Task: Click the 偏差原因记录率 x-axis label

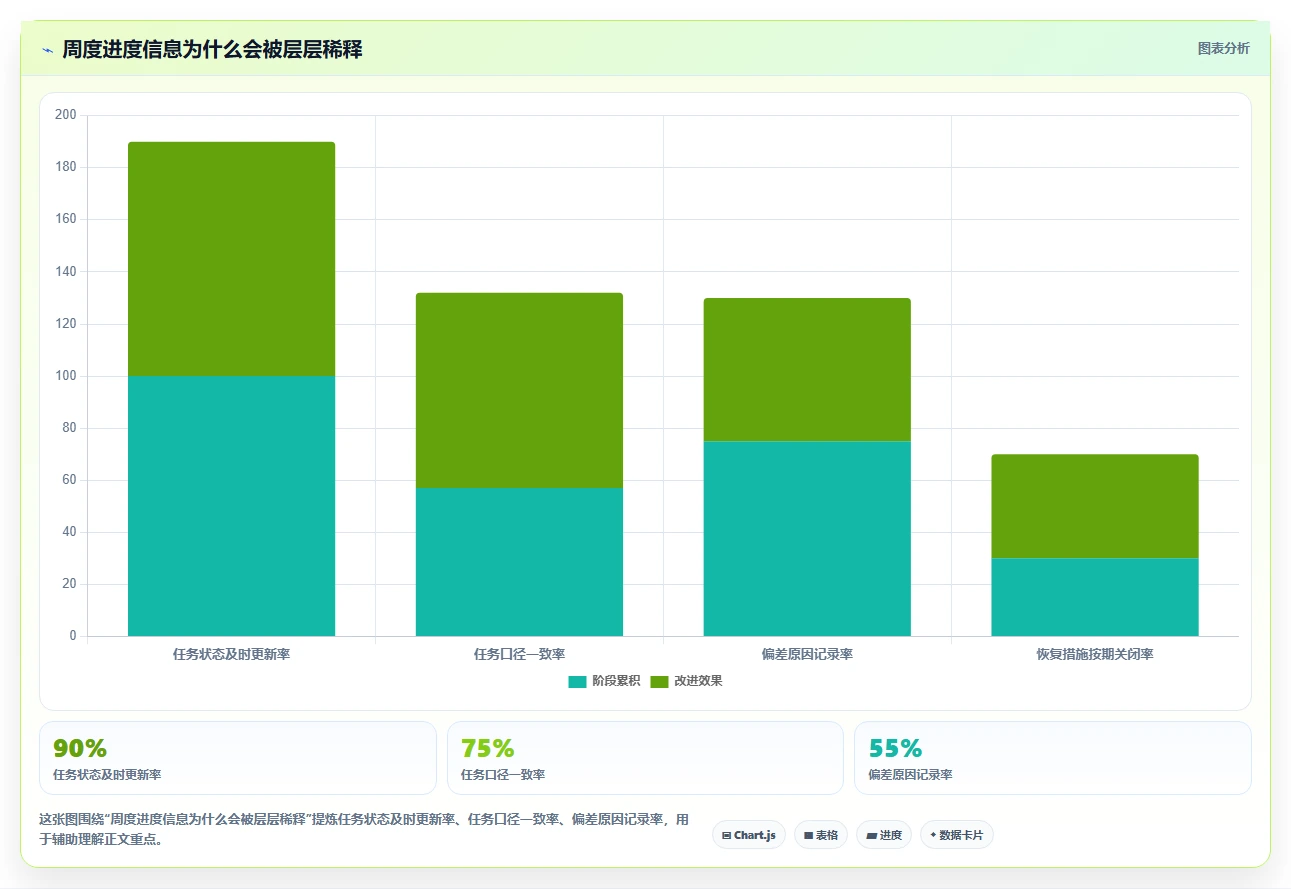Action: point(807,655)
